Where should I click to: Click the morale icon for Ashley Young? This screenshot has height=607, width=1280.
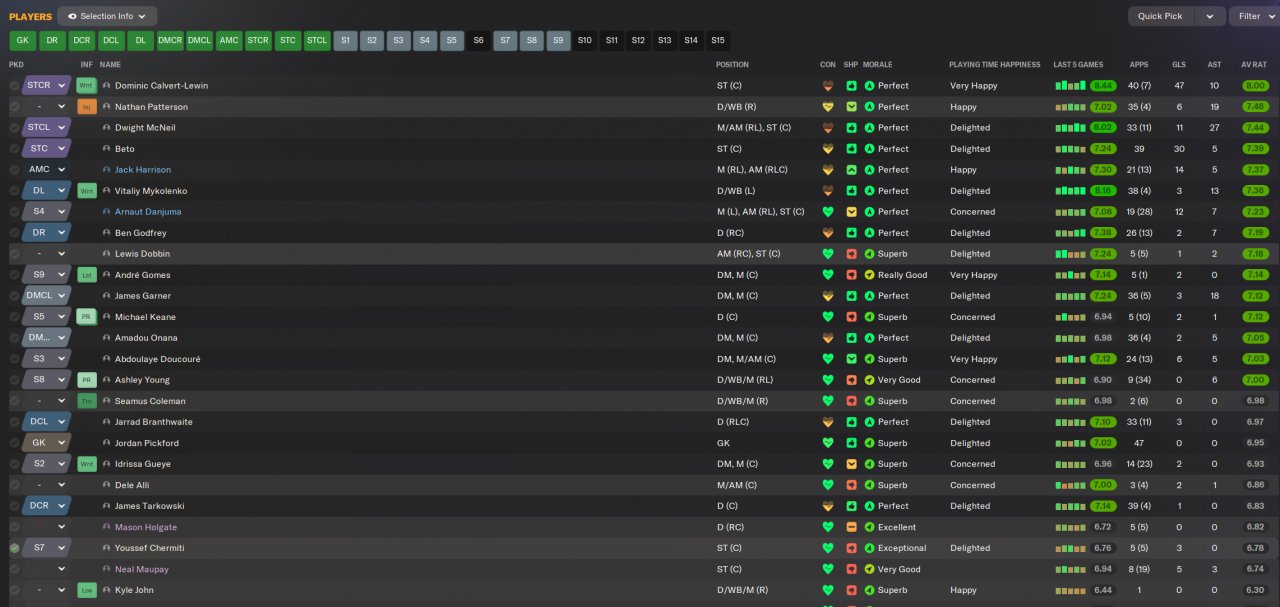coord(870,379)
